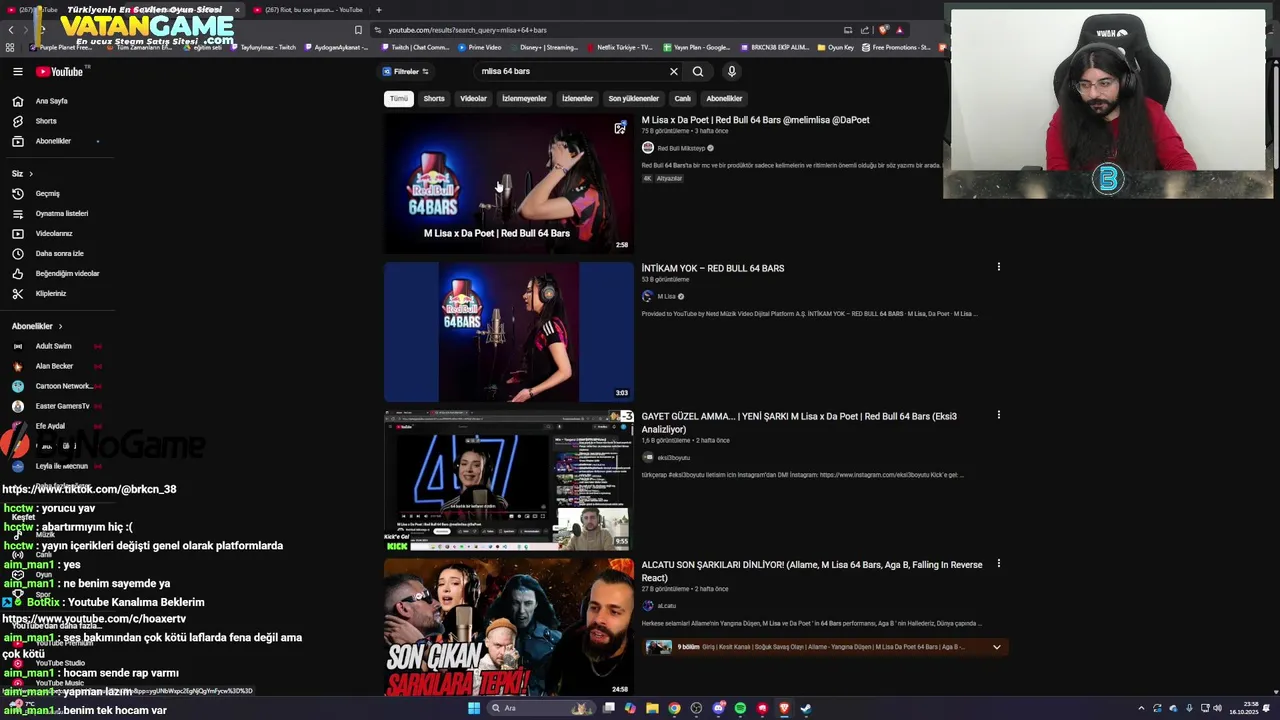
Task: Select the Canlı filter chip
Action: pyautogui.click(x=683, y=98)
